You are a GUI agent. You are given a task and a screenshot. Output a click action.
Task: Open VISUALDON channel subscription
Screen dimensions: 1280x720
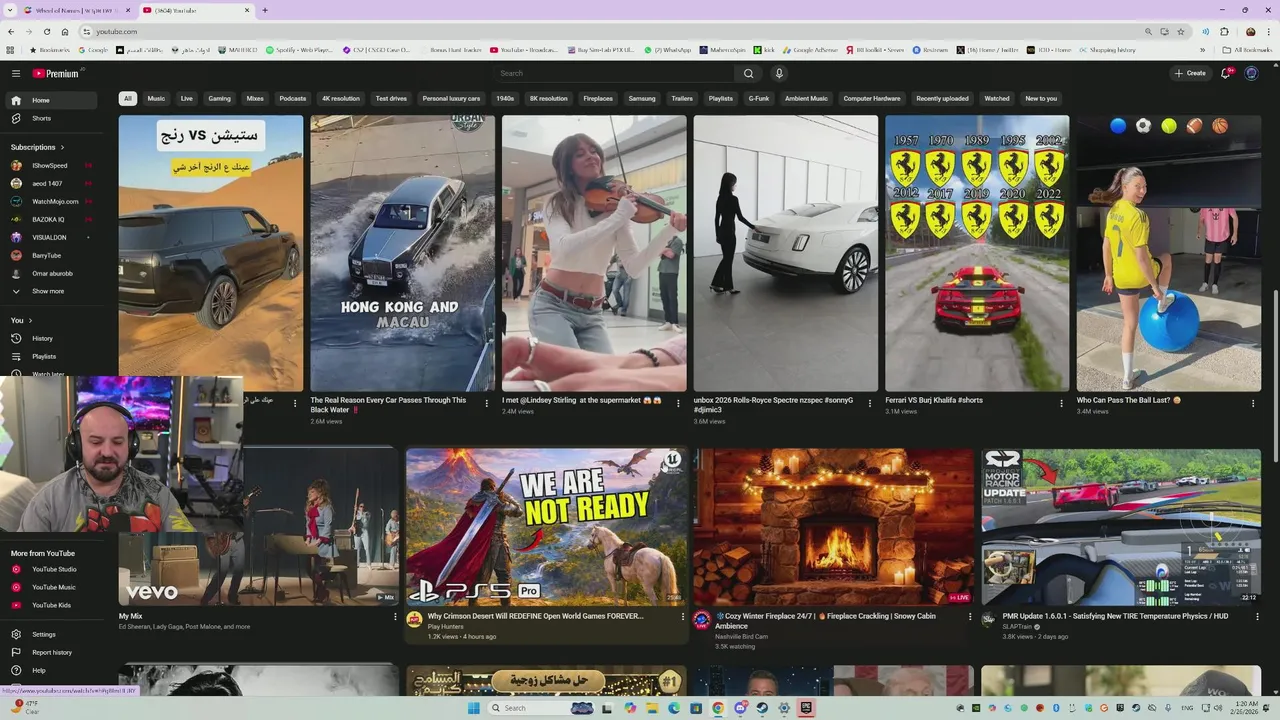click(53, 237)
